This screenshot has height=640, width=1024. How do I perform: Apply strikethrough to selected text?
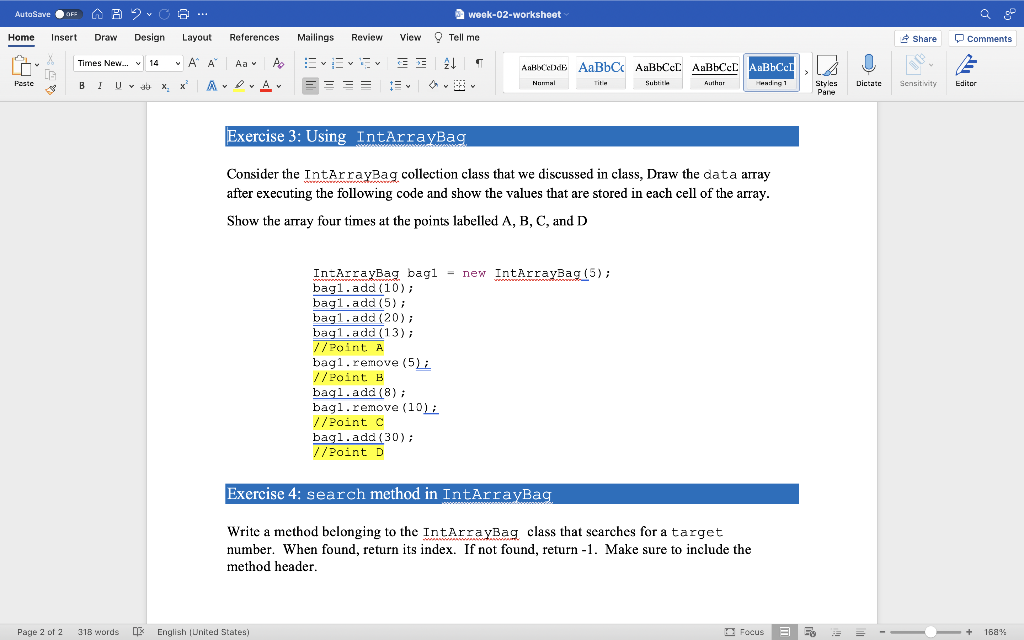[147, 86]
